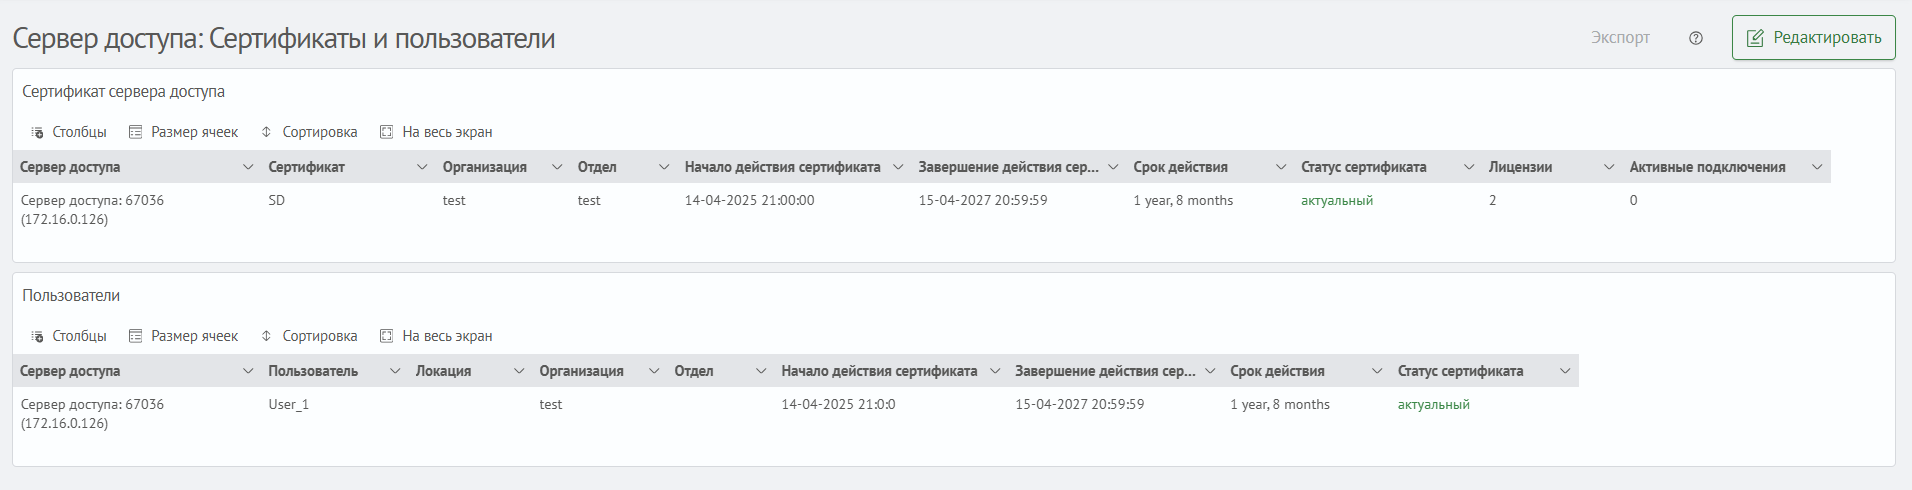The width and height of the screenshot is (1912, 490).
Task: Expand the Пользователь column dropdown arrow
Action: (395, 371)
